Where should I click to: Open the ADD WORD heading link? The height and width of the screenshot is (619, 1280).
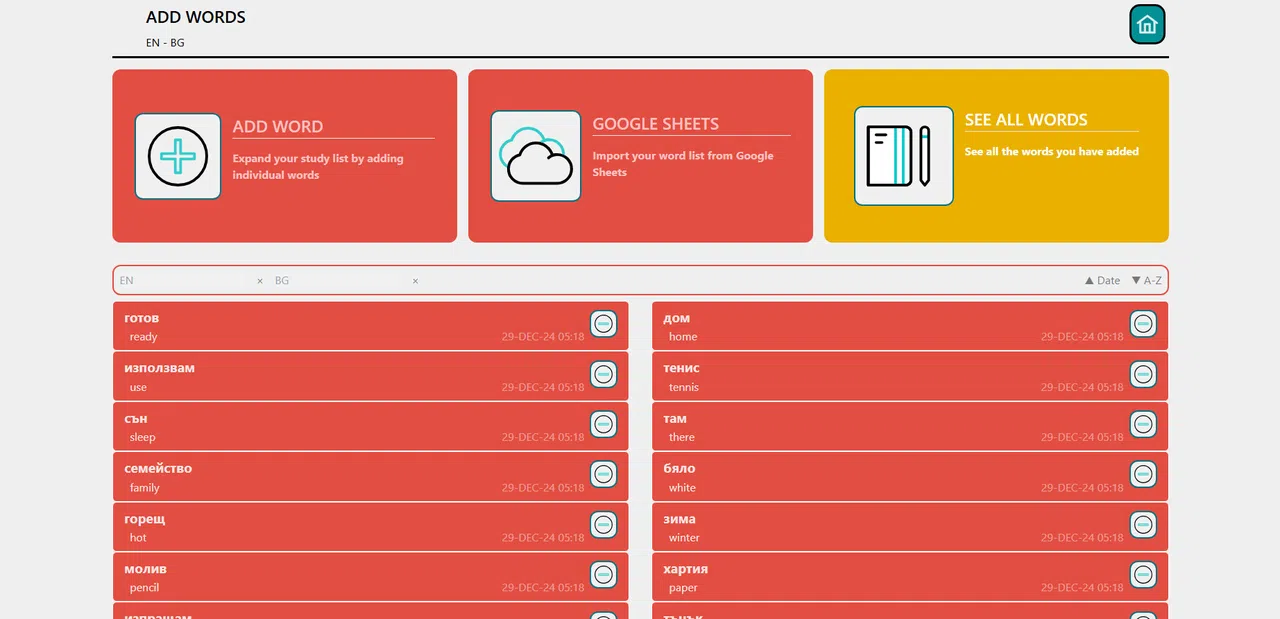point(278,127)
